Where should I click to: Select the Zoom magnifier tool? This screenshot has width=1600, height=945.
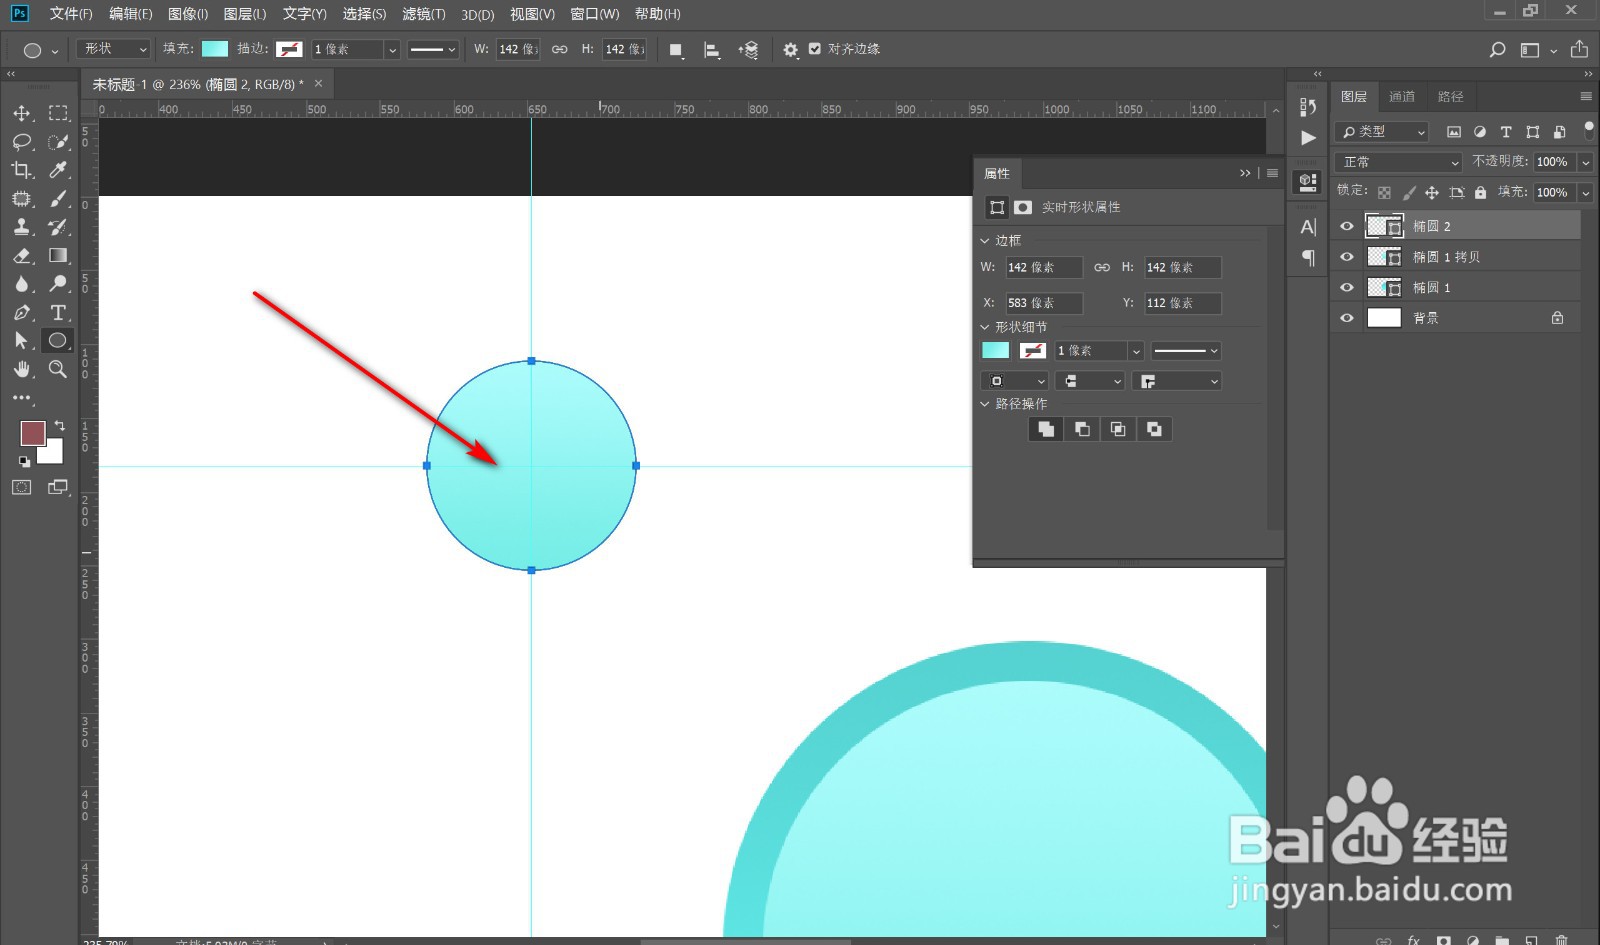click(59, 369)
